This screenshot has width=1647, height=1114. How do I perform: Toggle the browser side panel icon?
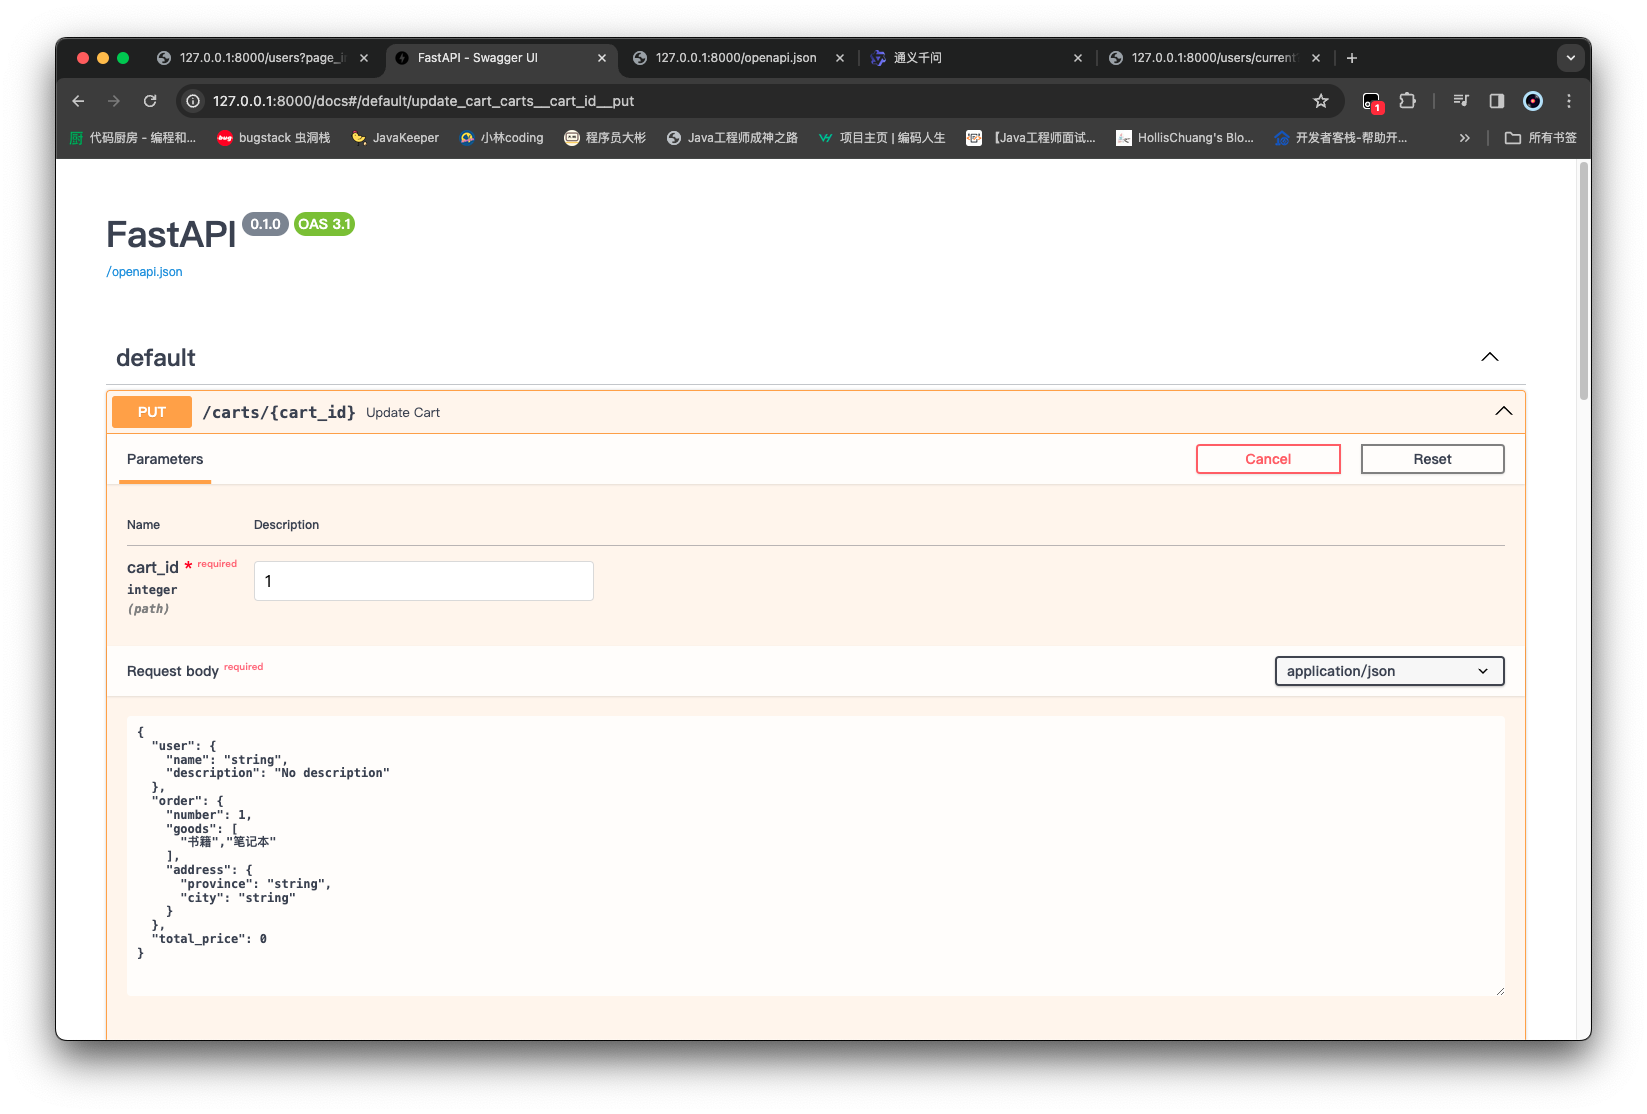[x=1497, y=101]
